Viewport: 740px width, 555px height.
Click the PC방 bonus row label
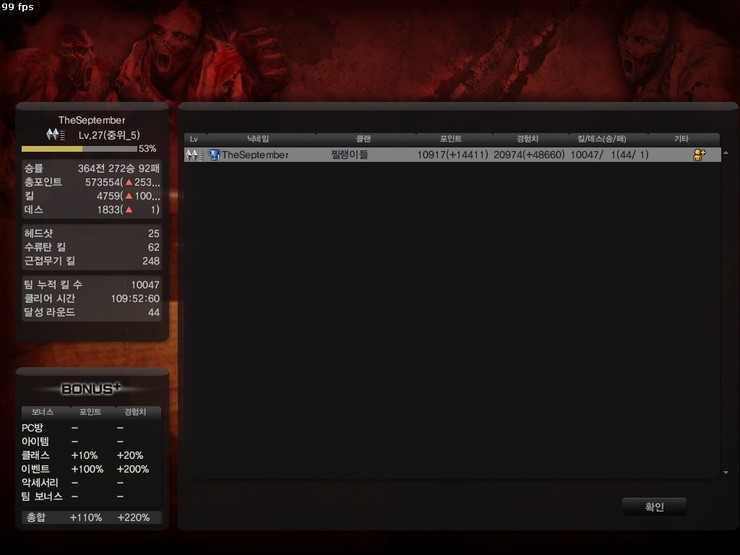click(33, 428)
